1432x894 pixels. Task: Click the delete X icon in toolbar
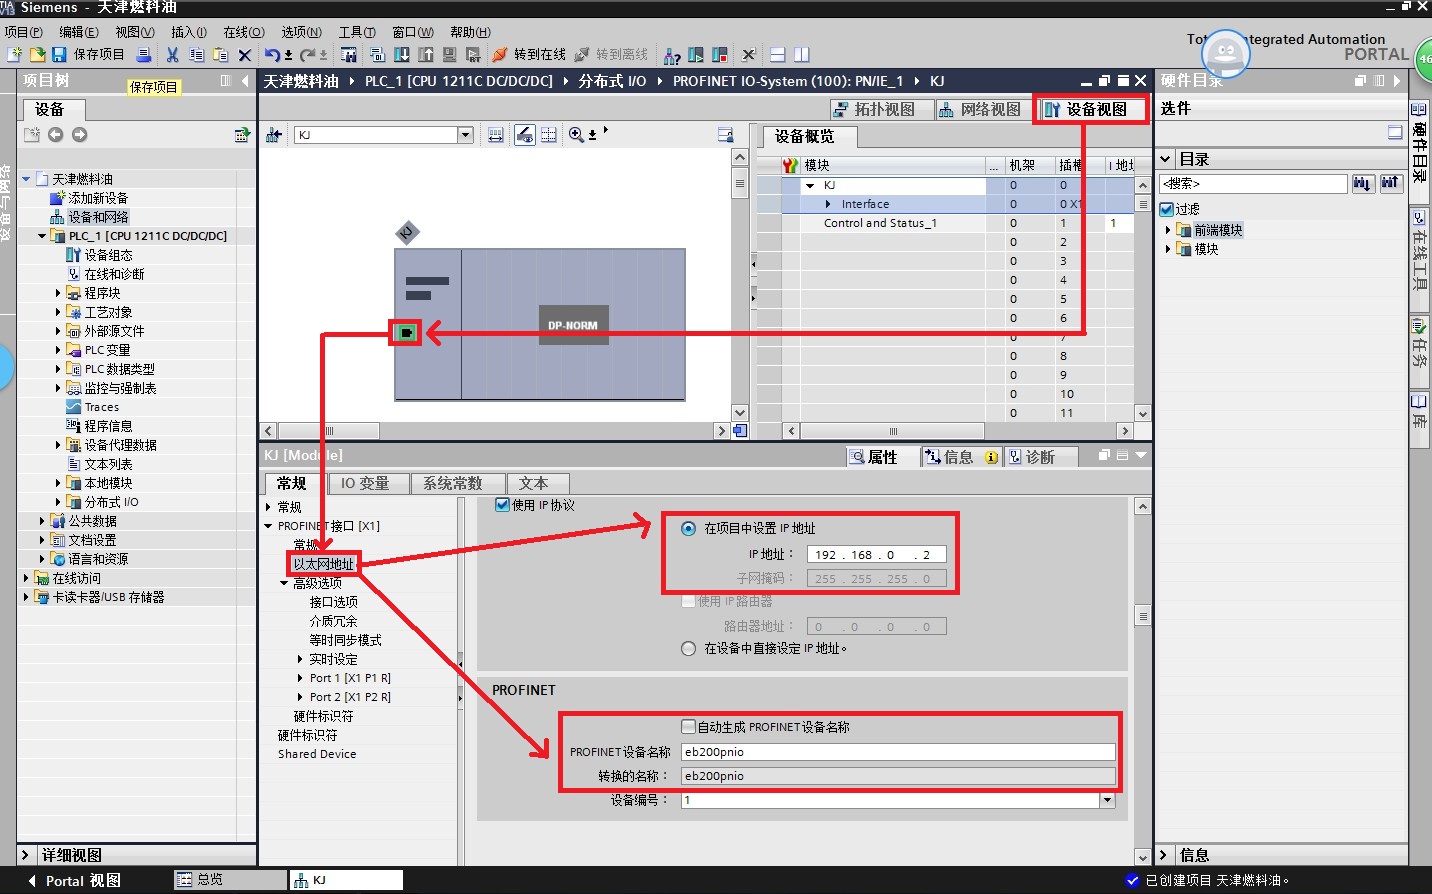[245, 54]
